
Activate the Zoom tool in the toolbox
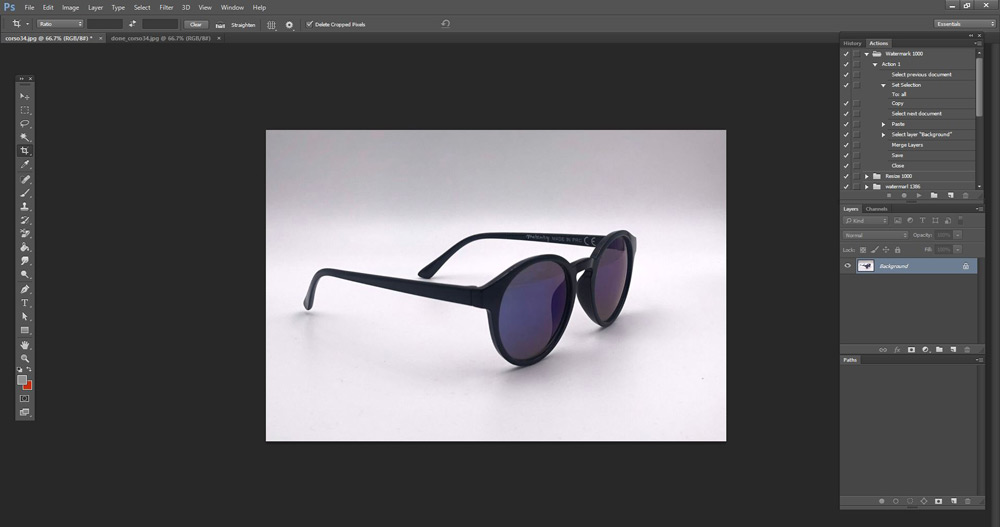tap(25, 358)
